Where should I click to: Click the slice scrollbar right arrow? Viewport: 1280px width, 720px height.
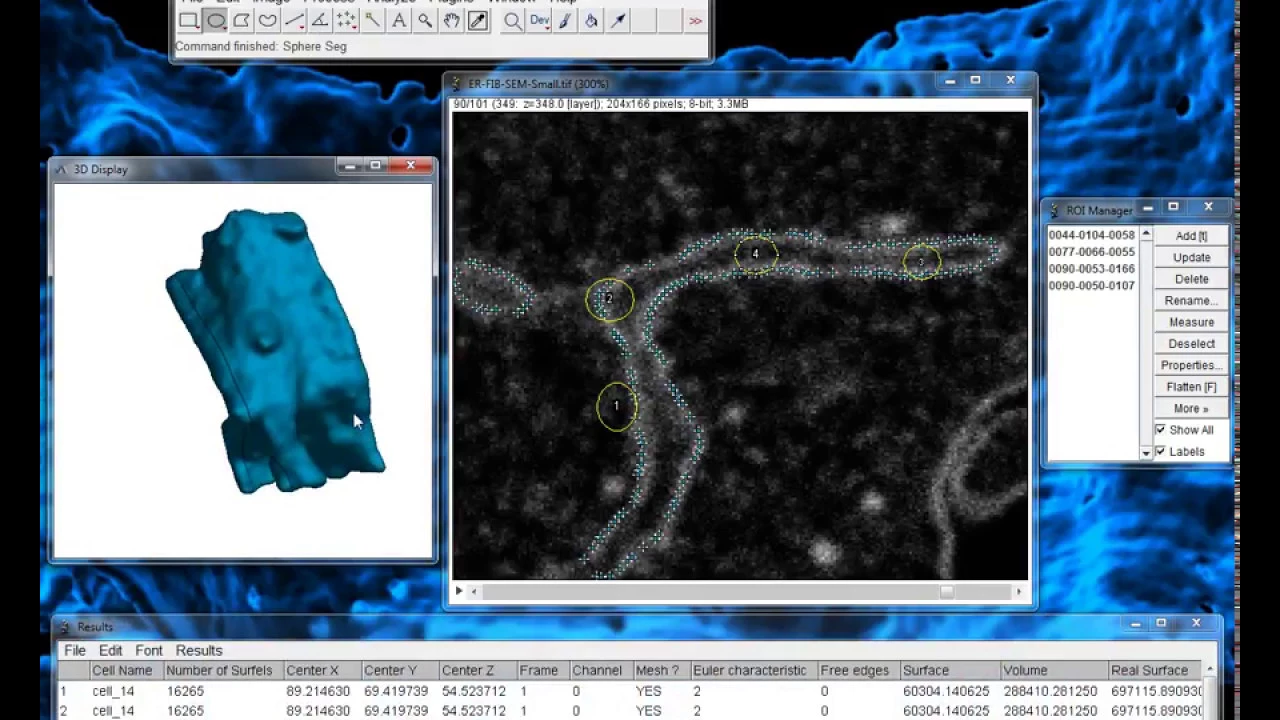coord(1019,592)
